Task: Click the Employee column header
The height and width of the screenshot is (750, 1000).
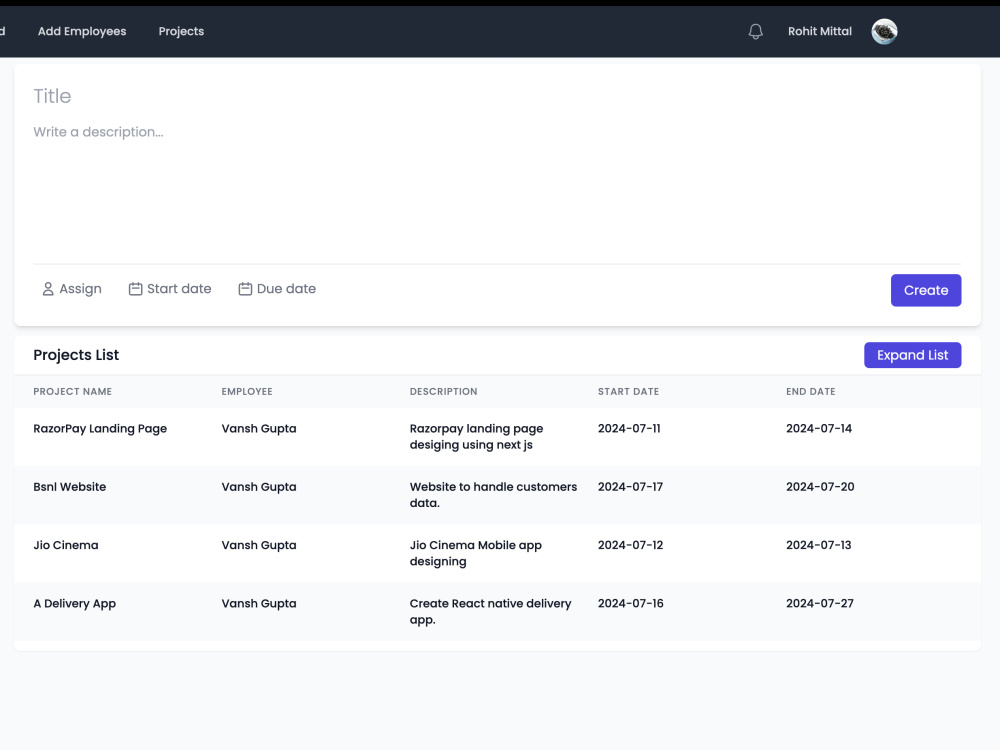Action: [247, 392]
